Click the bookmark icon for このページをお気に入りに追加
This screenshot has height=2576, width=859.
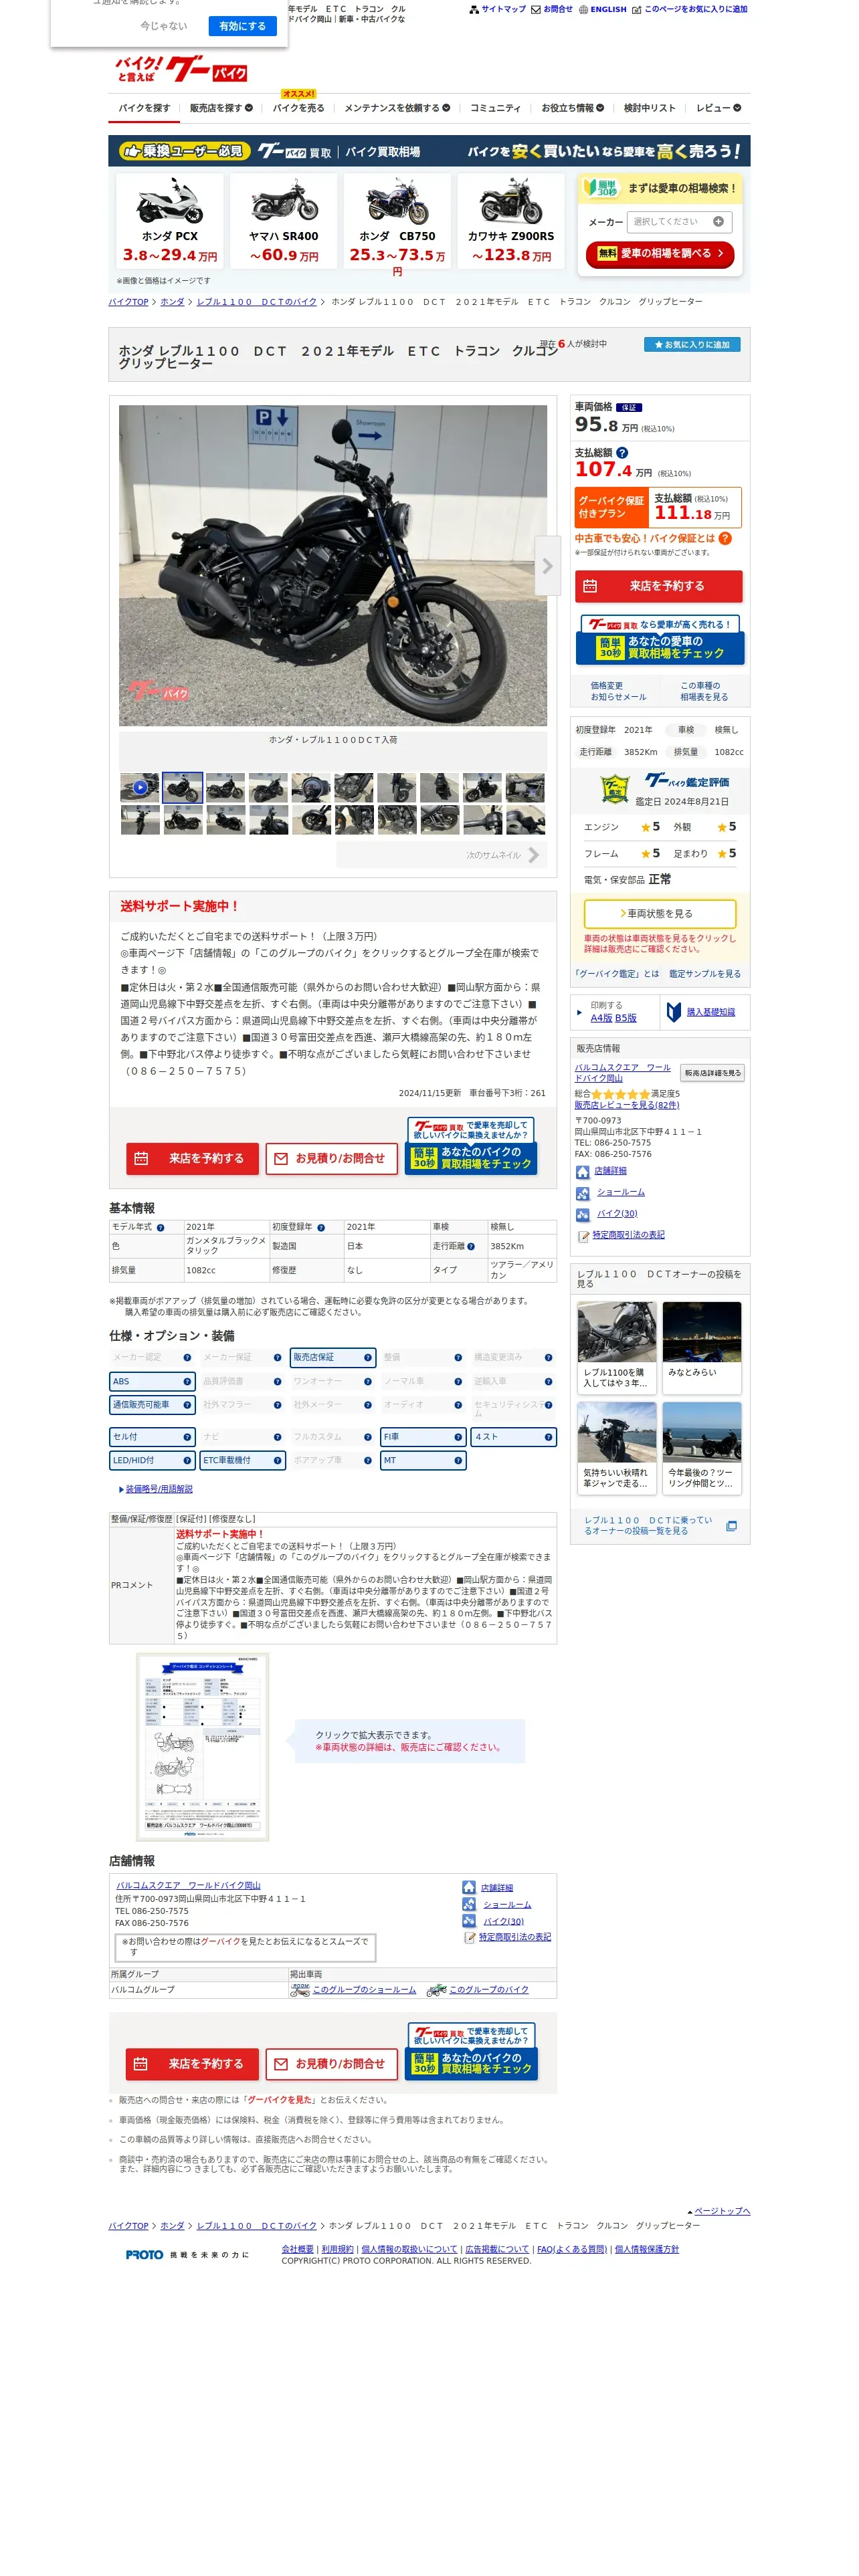pyautogui.click(x=637, y=10)
